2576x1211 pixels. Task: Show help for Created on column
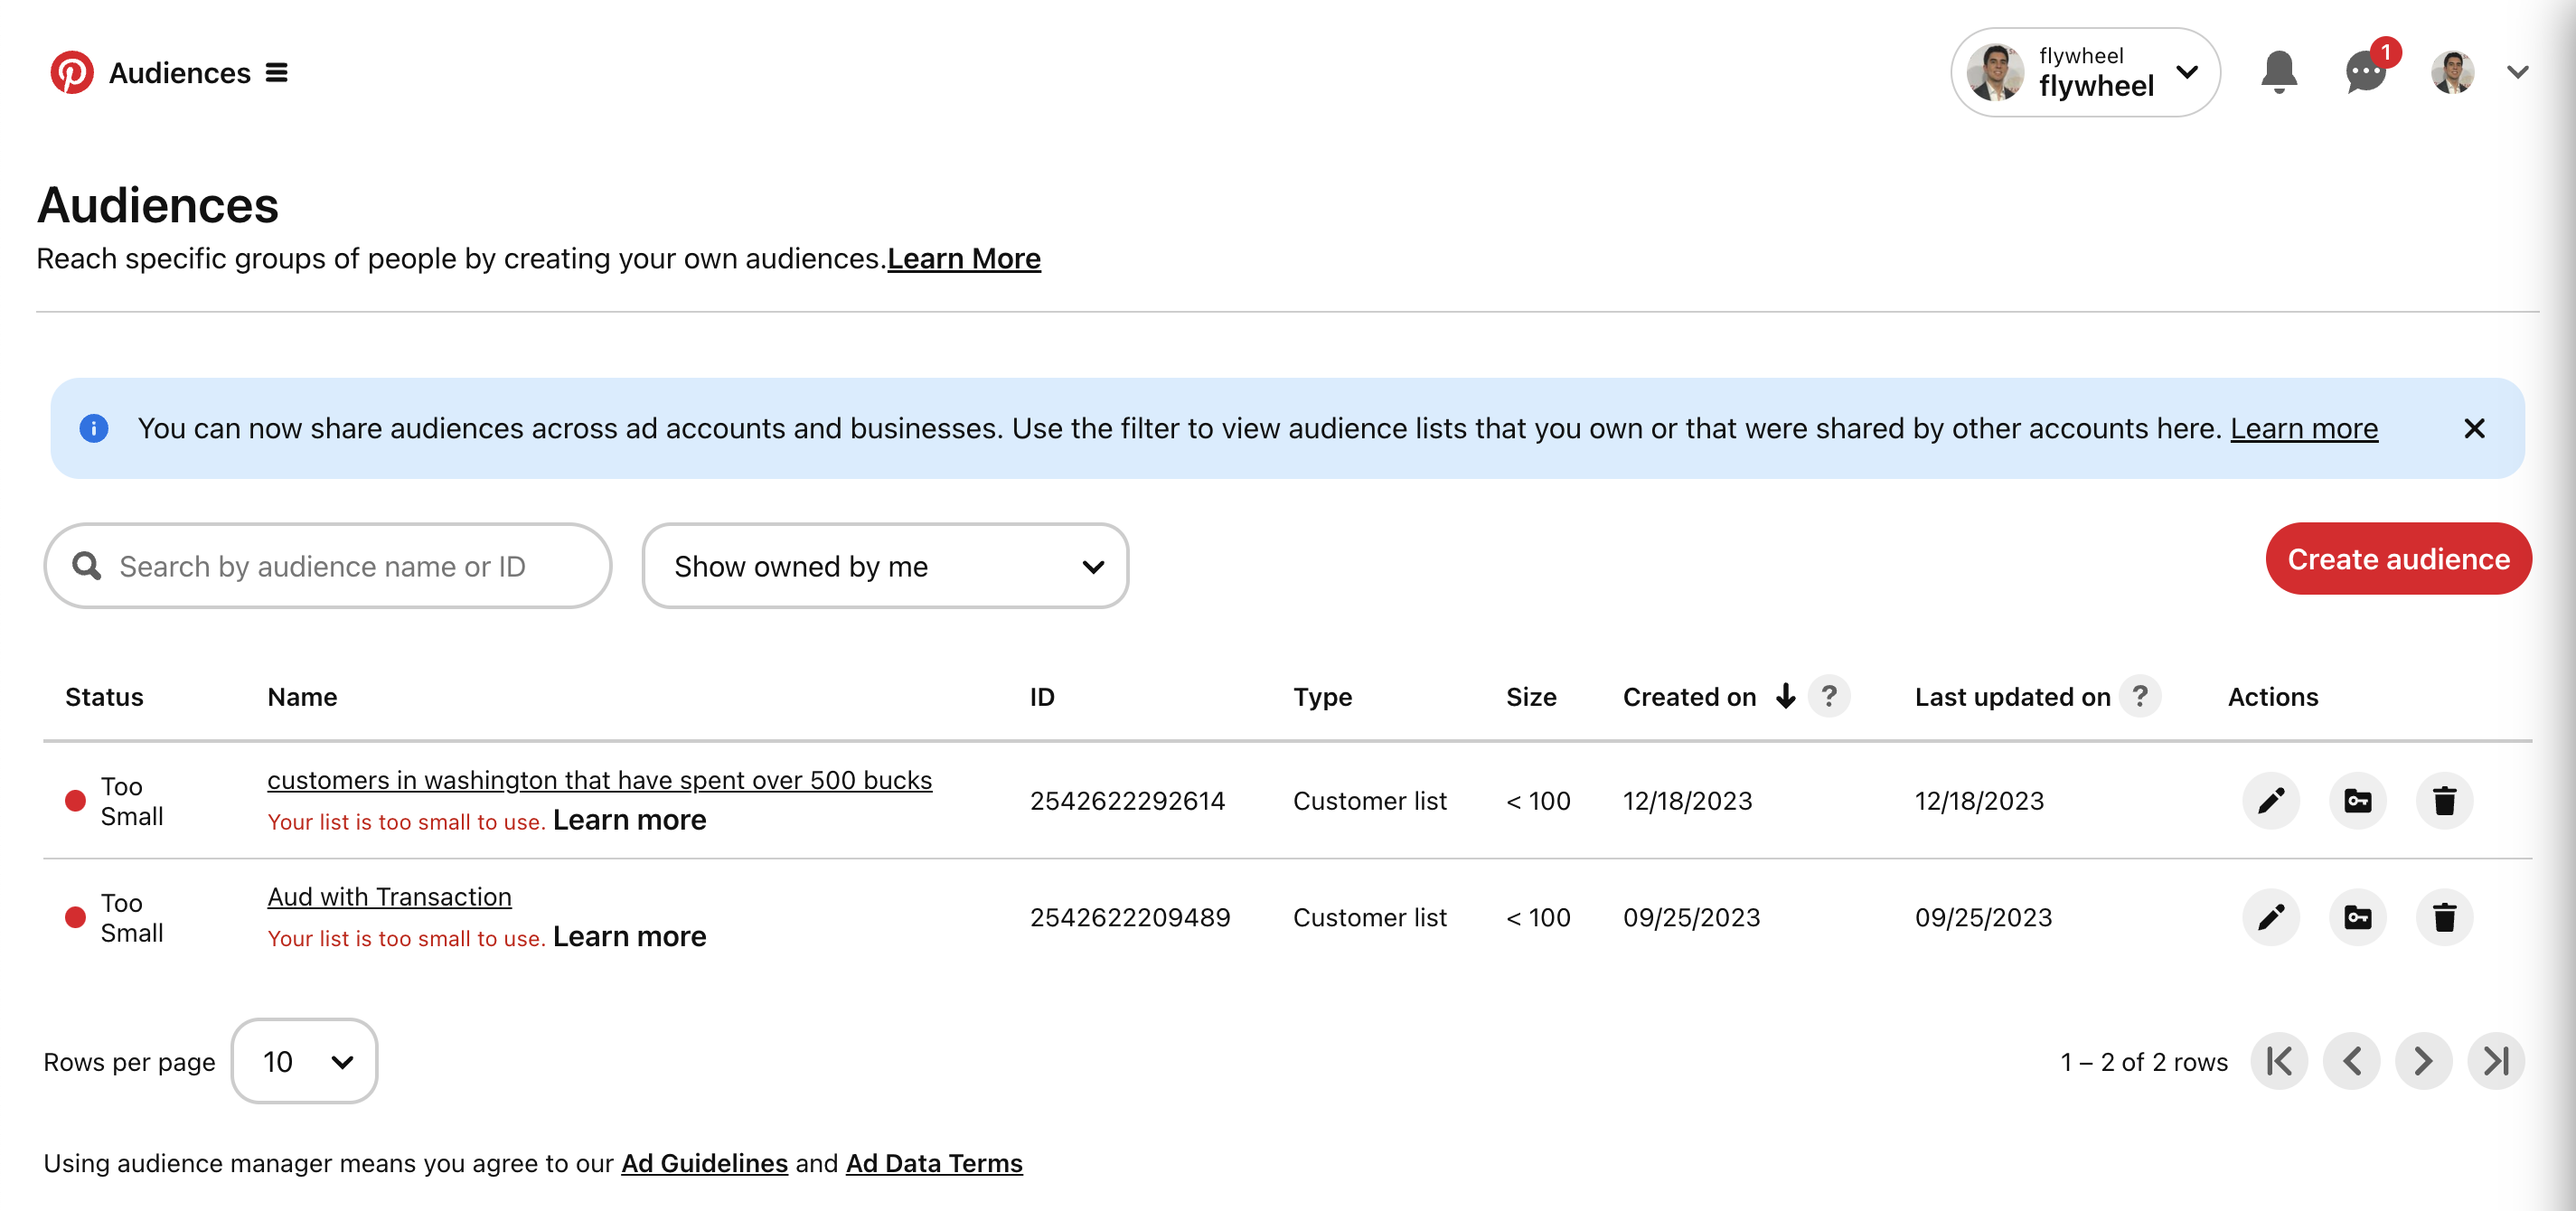pos(1829,696)
